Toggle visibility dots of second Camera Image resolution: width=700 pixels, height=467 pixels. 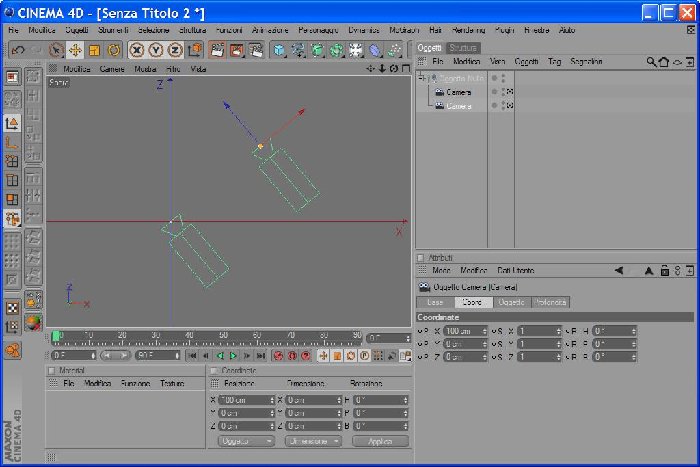pyautogui.click(x=504, y=106)
